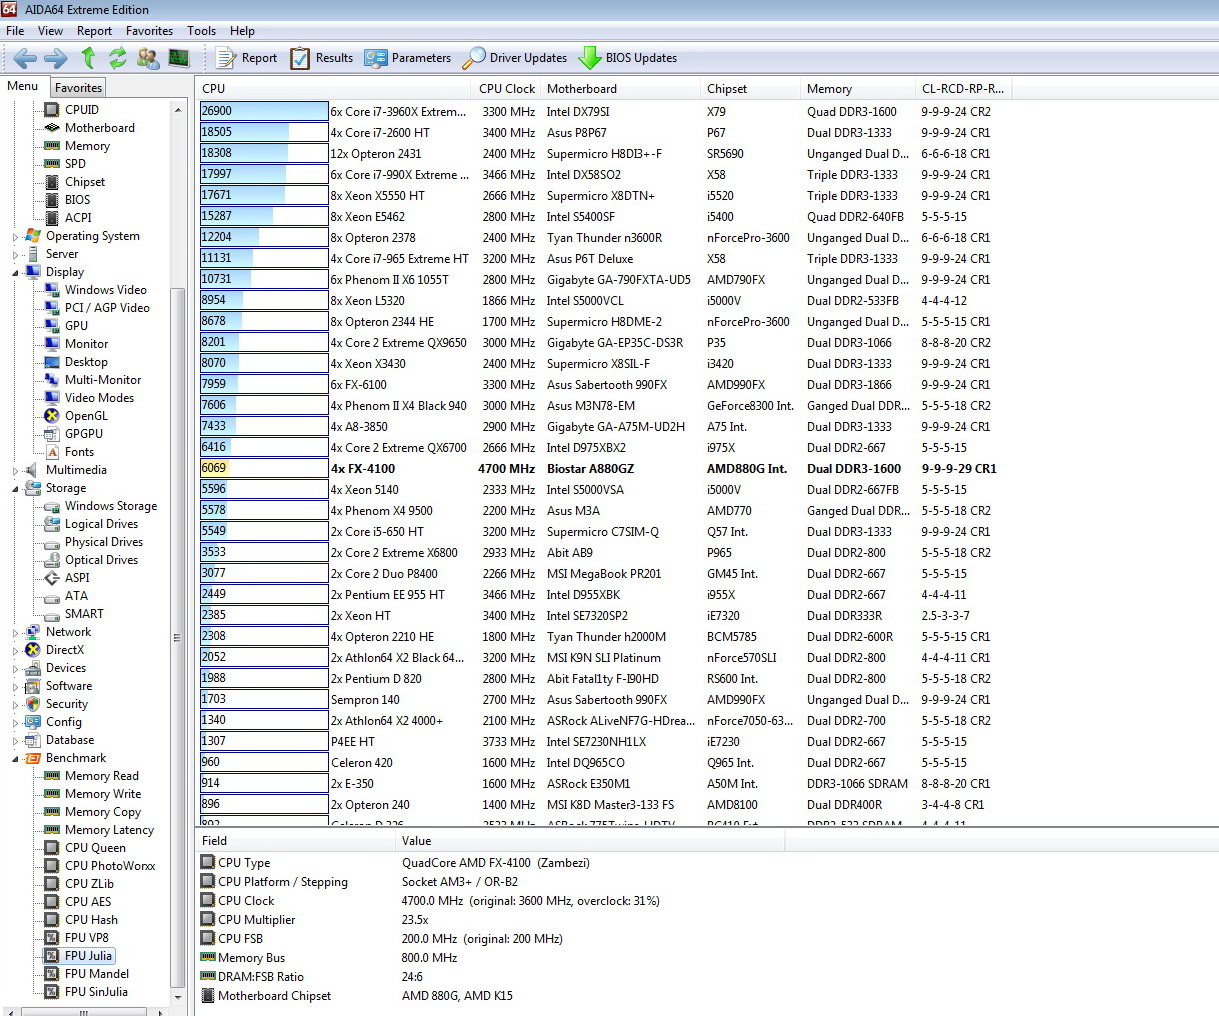Expand the Devices tree node

[x=15, y=669]
